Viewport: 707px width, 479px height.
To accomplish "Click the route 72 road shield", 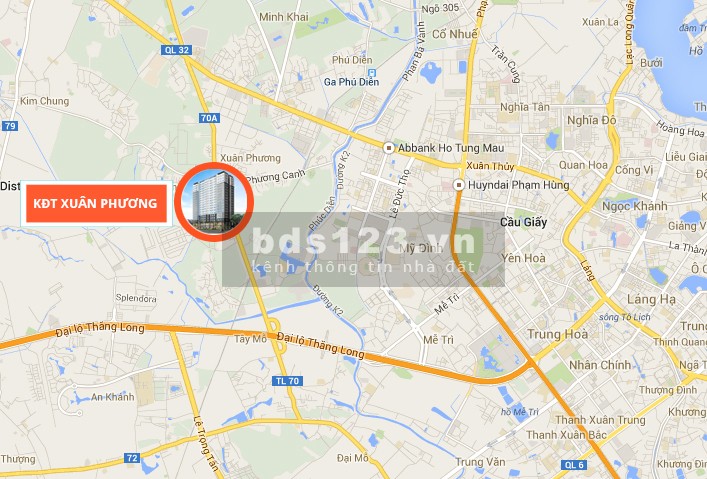I will pos(132,458).
